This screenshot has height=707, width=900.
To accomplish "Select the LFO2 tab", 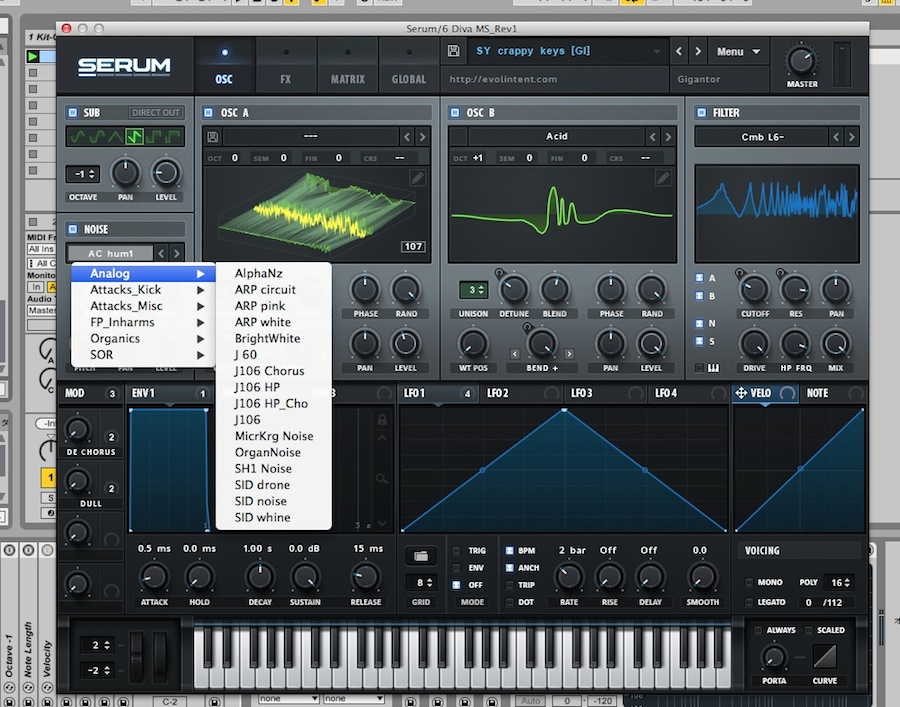I will (522, 393).
